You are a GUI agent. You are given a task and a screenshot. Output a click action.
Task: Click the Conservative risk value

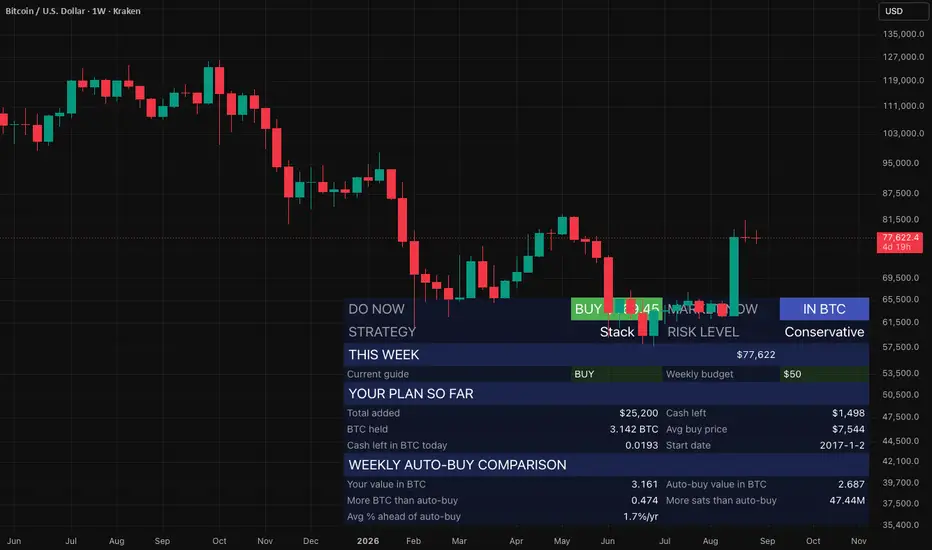pos(824,332)
